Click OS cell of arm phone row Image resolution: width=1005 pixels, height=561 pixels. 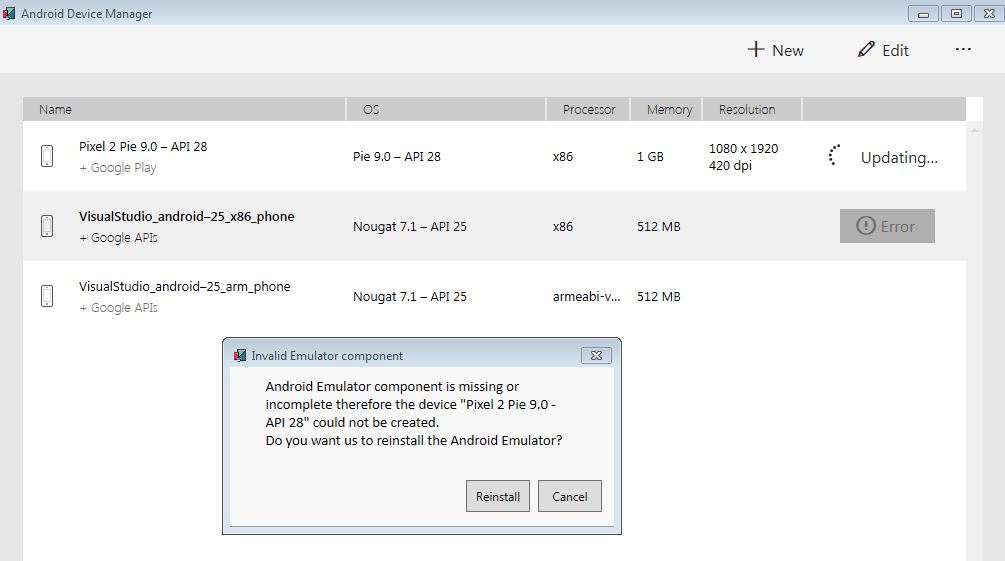410,296
